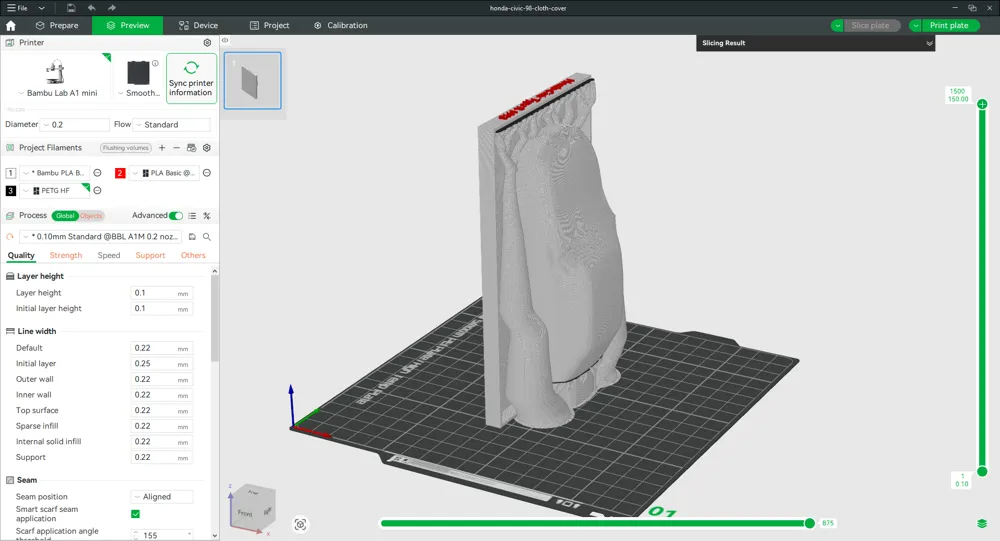The height and width of the screenshot is (541, 1000).
Task: Pick color for black filament 3 swatch
Action: coord(11,191)
